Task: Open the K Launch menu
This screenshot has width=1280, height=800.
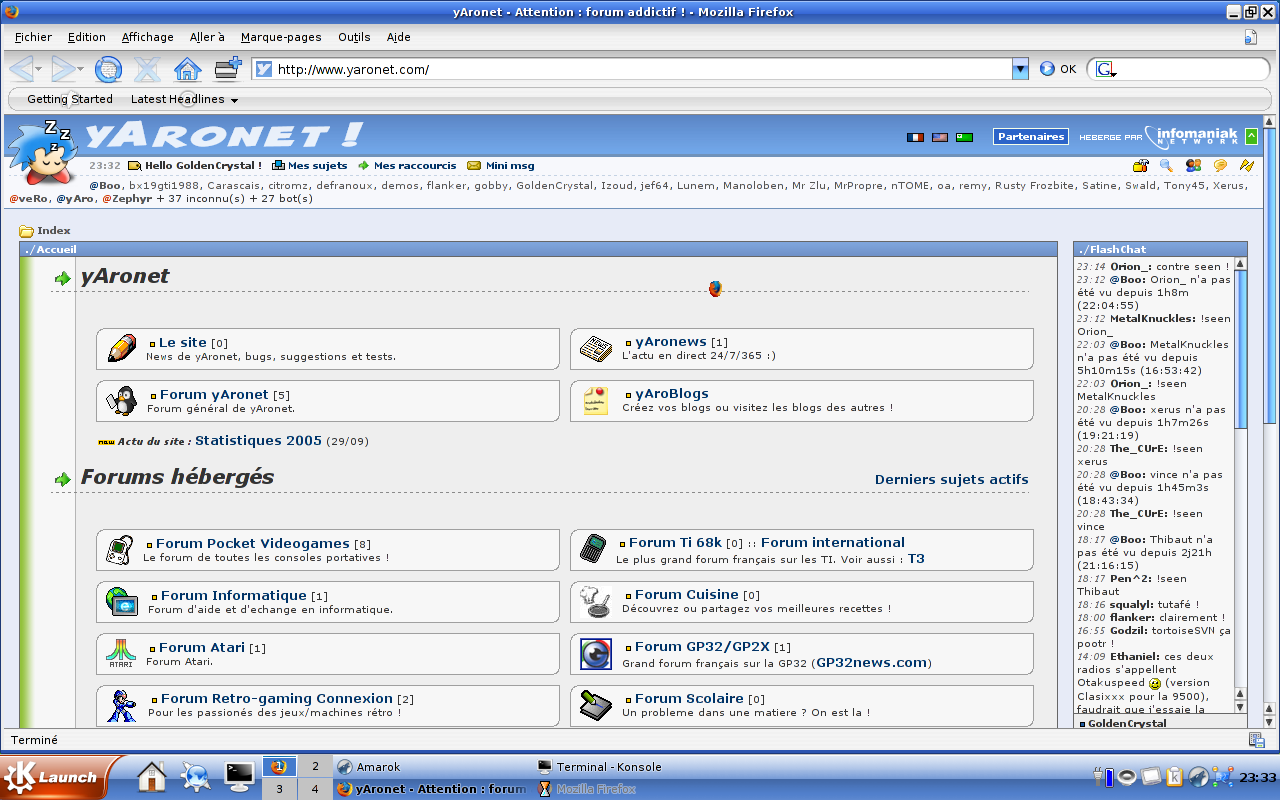Action: tap(58, 776)
